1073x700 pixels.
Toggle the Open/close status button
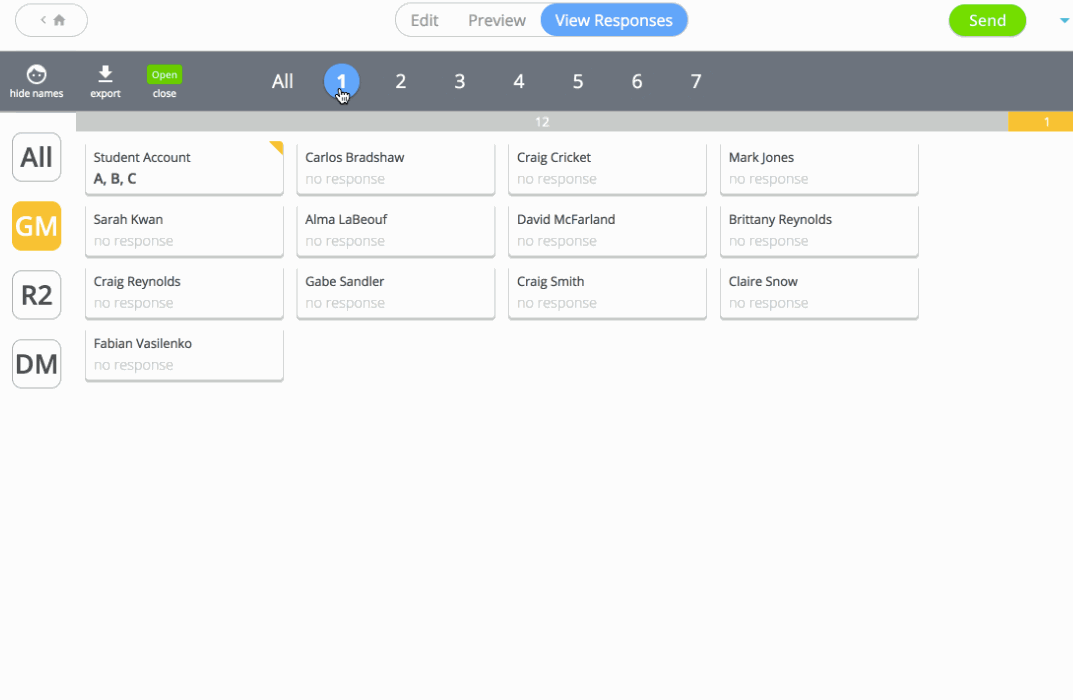coord(164,81)
